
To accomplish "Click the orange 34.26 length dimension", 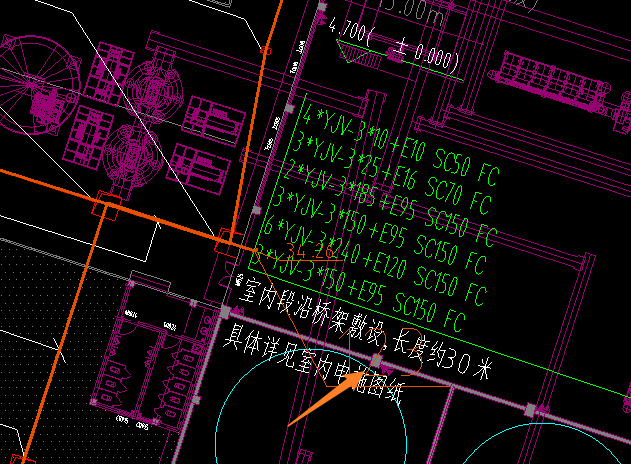I will pyautogui.click(x=311, y=251).
